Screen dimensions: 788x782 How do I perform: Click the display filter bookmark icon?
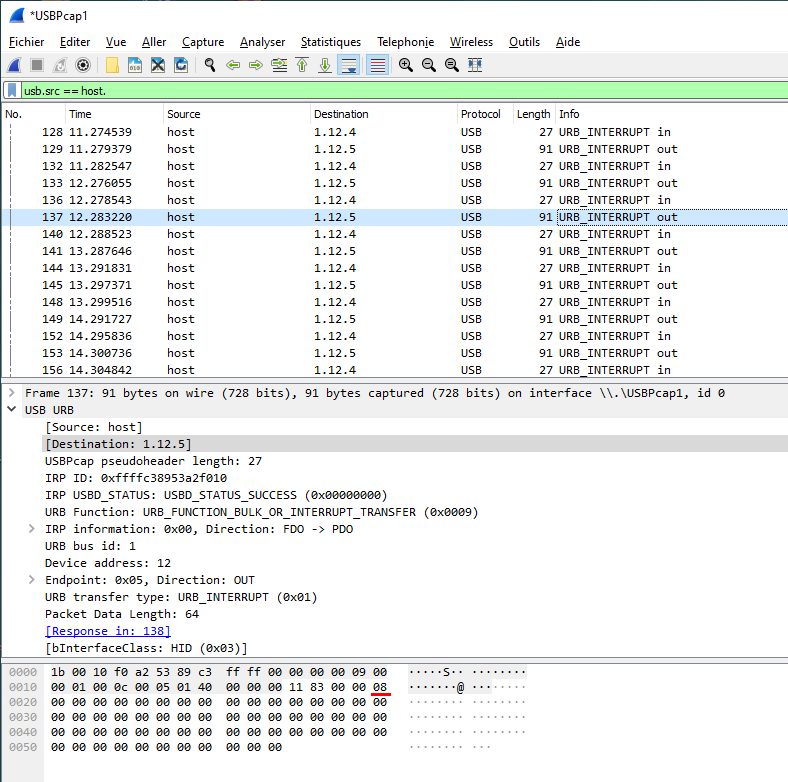point(12,91)
